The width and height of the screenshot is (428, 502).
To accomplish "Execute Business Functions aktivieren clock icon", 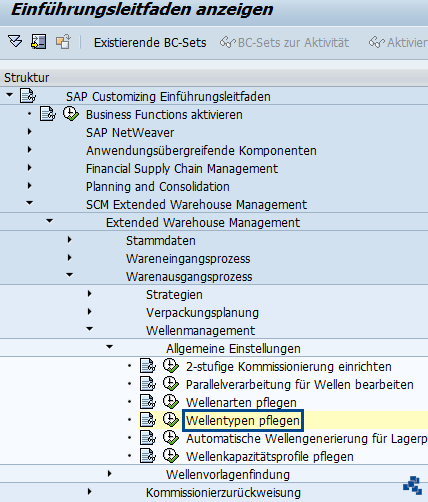I will [x=71, y=114].
